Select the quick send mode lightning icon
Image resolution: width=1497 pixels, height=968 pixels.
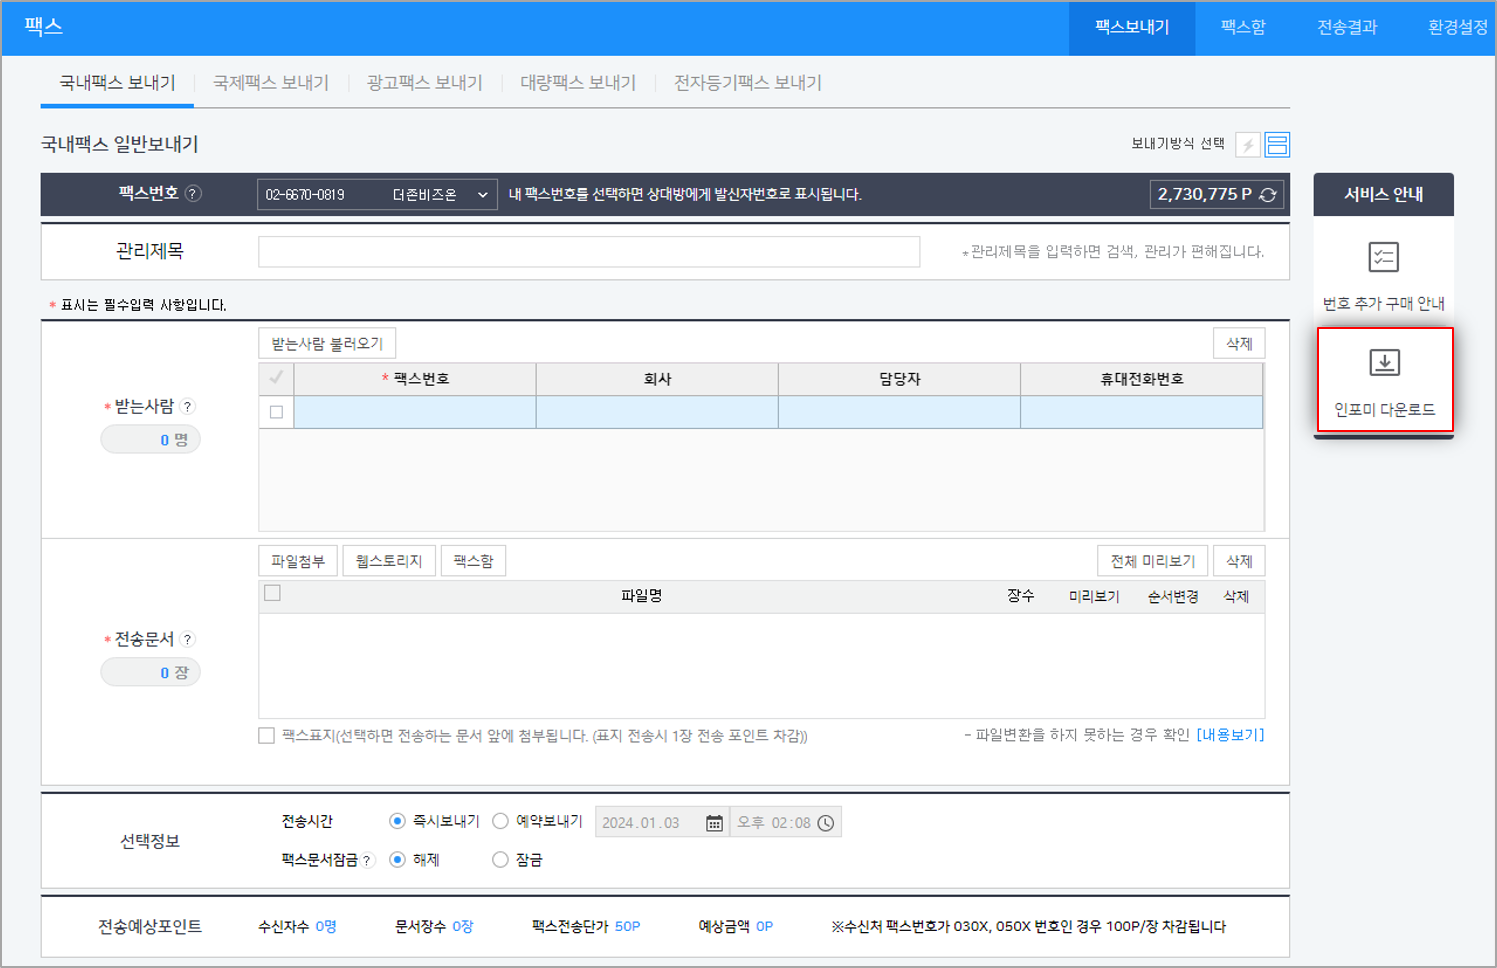pyautogui.click(x=1247, y=145)
